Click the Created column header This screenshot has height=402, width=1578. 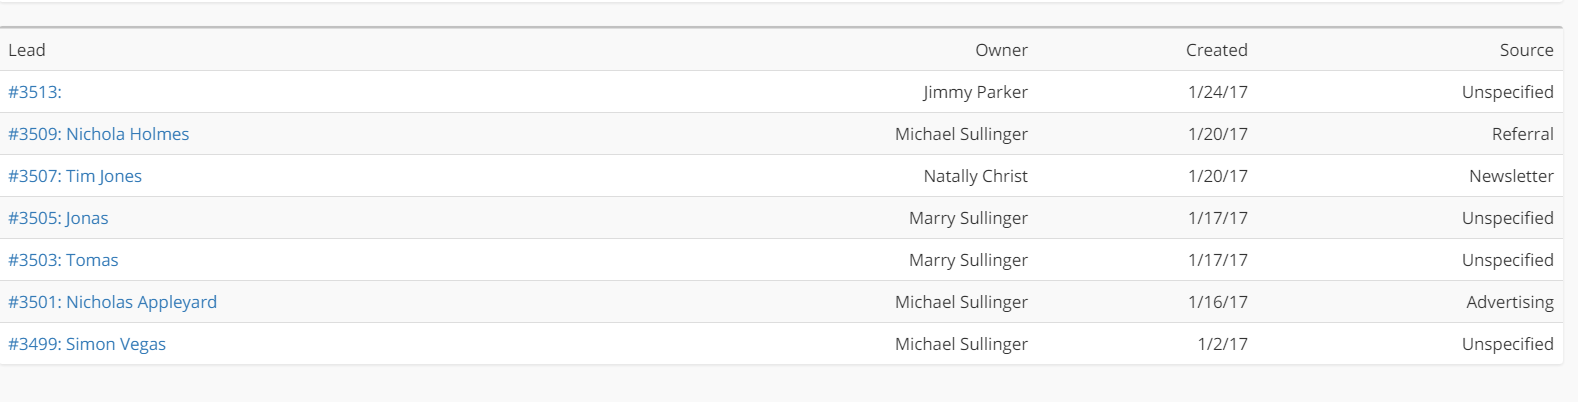1216,50
